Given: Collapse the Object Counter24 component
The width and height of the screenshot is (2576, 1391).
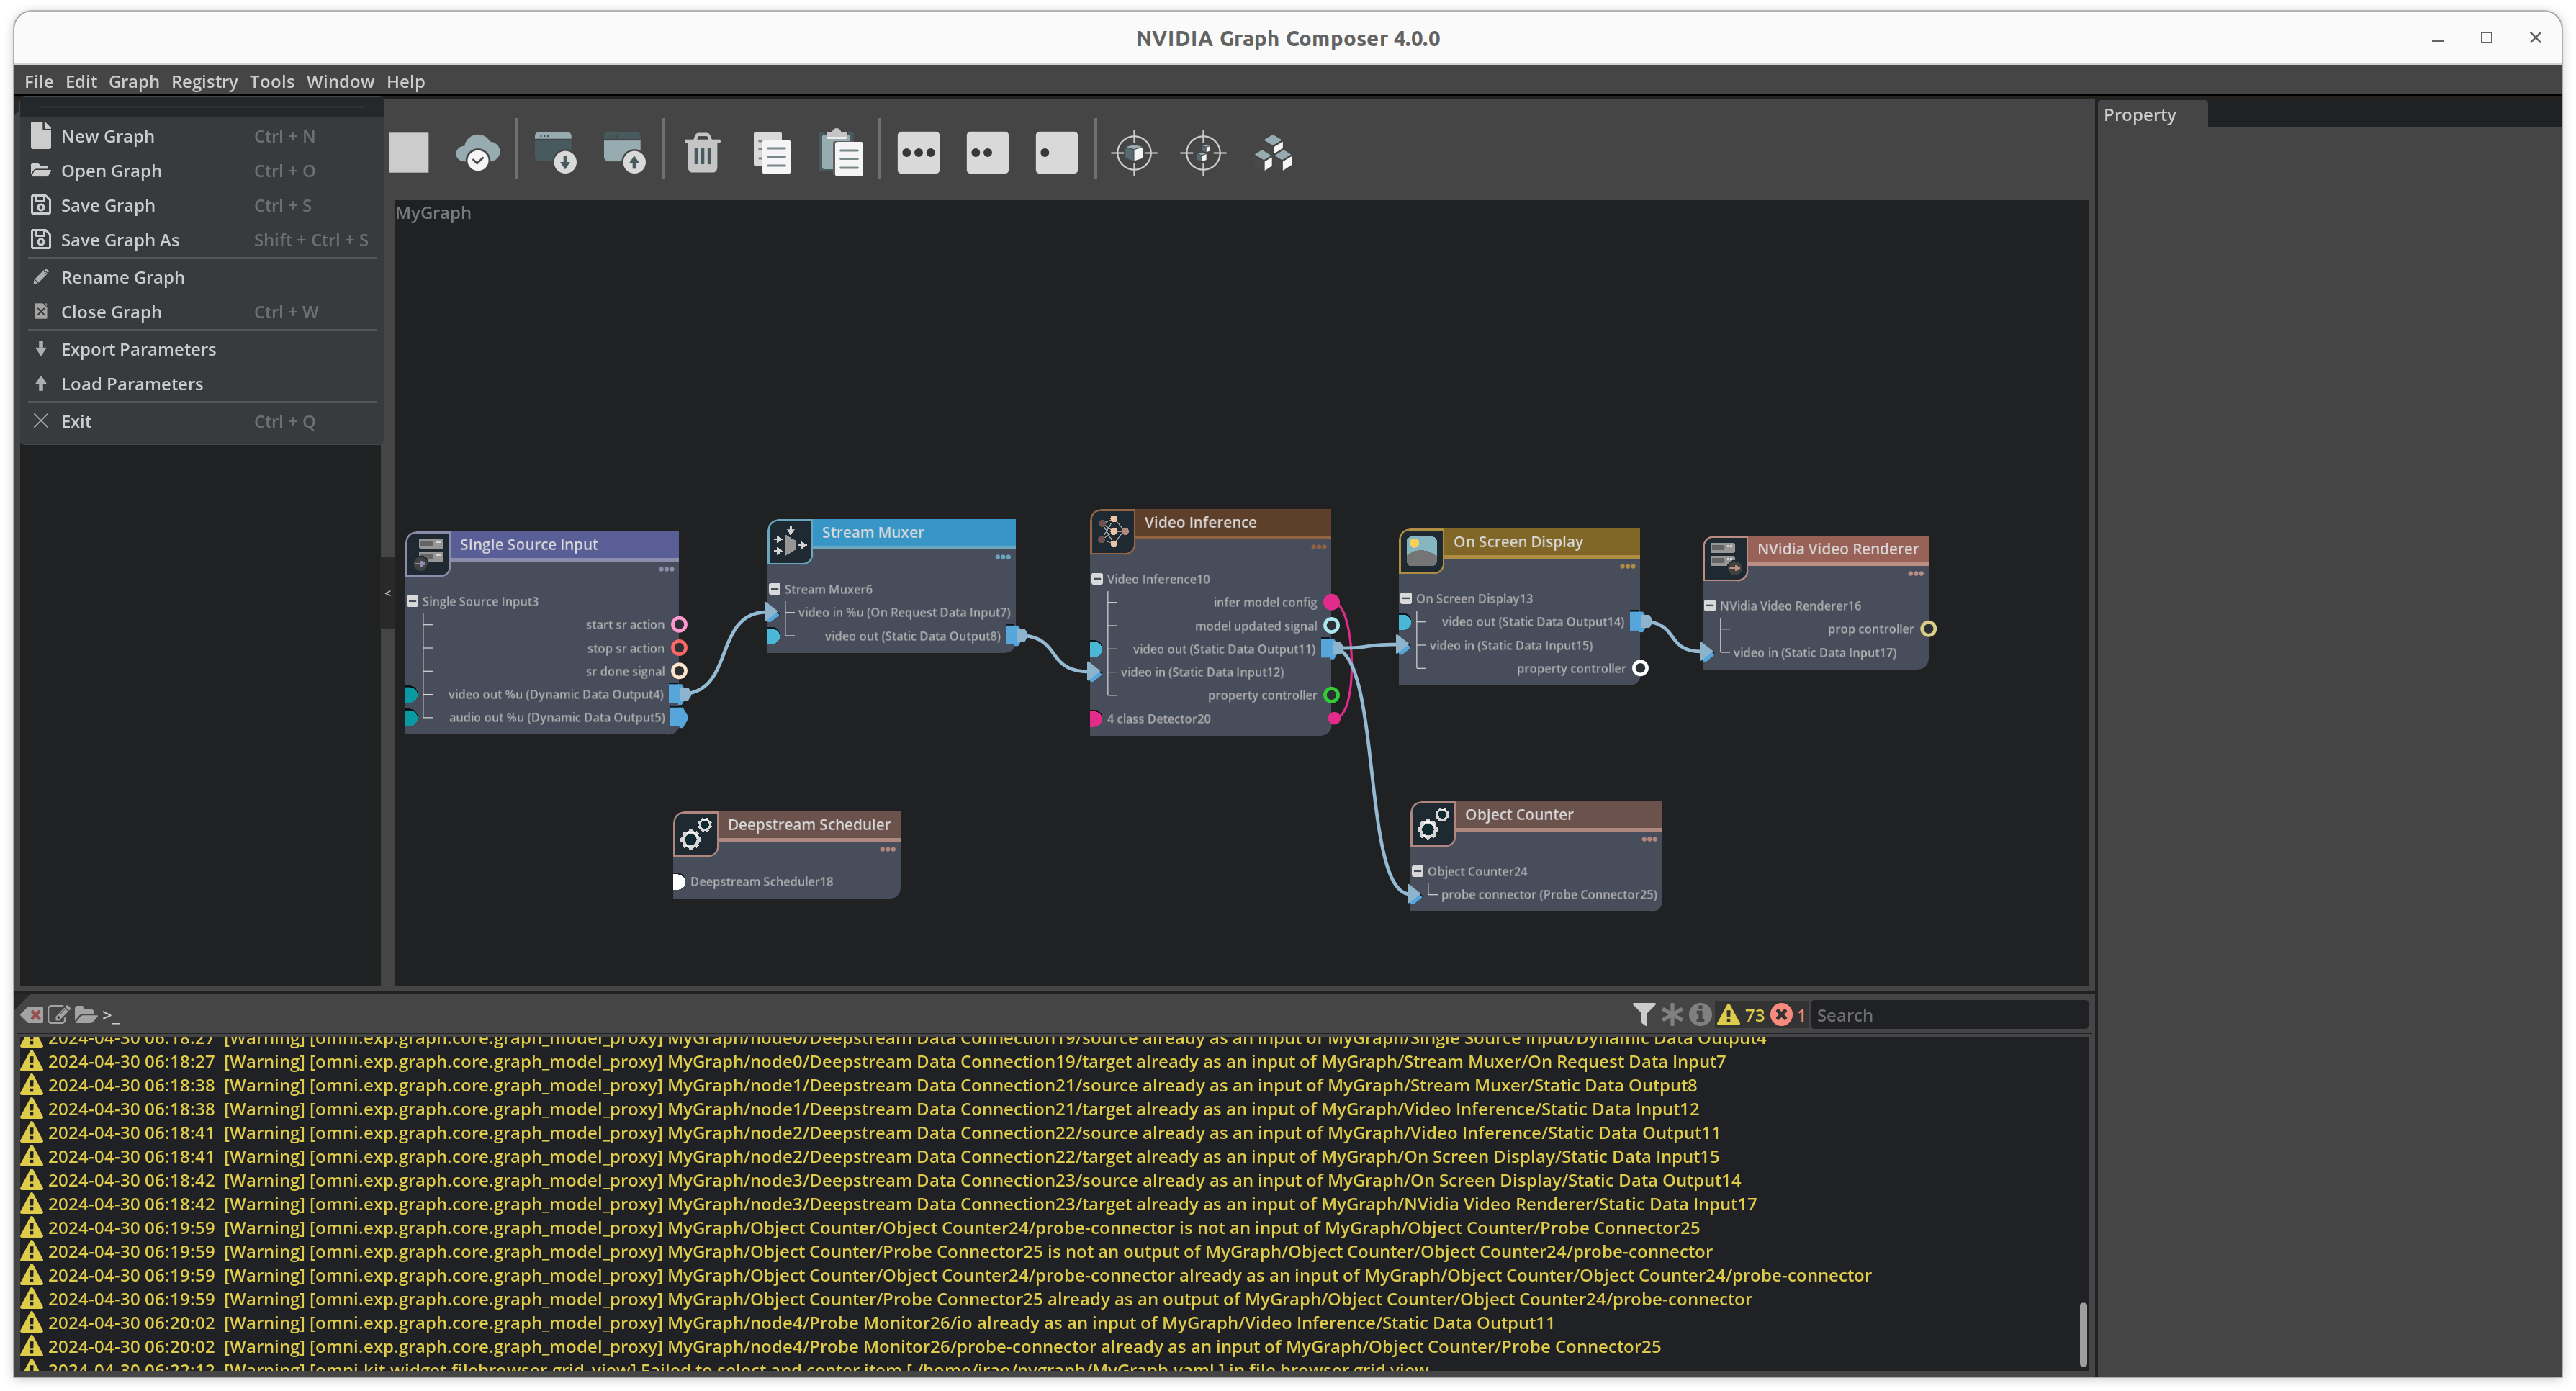Looking at the screenshot, I should [x=1417, y=871].
